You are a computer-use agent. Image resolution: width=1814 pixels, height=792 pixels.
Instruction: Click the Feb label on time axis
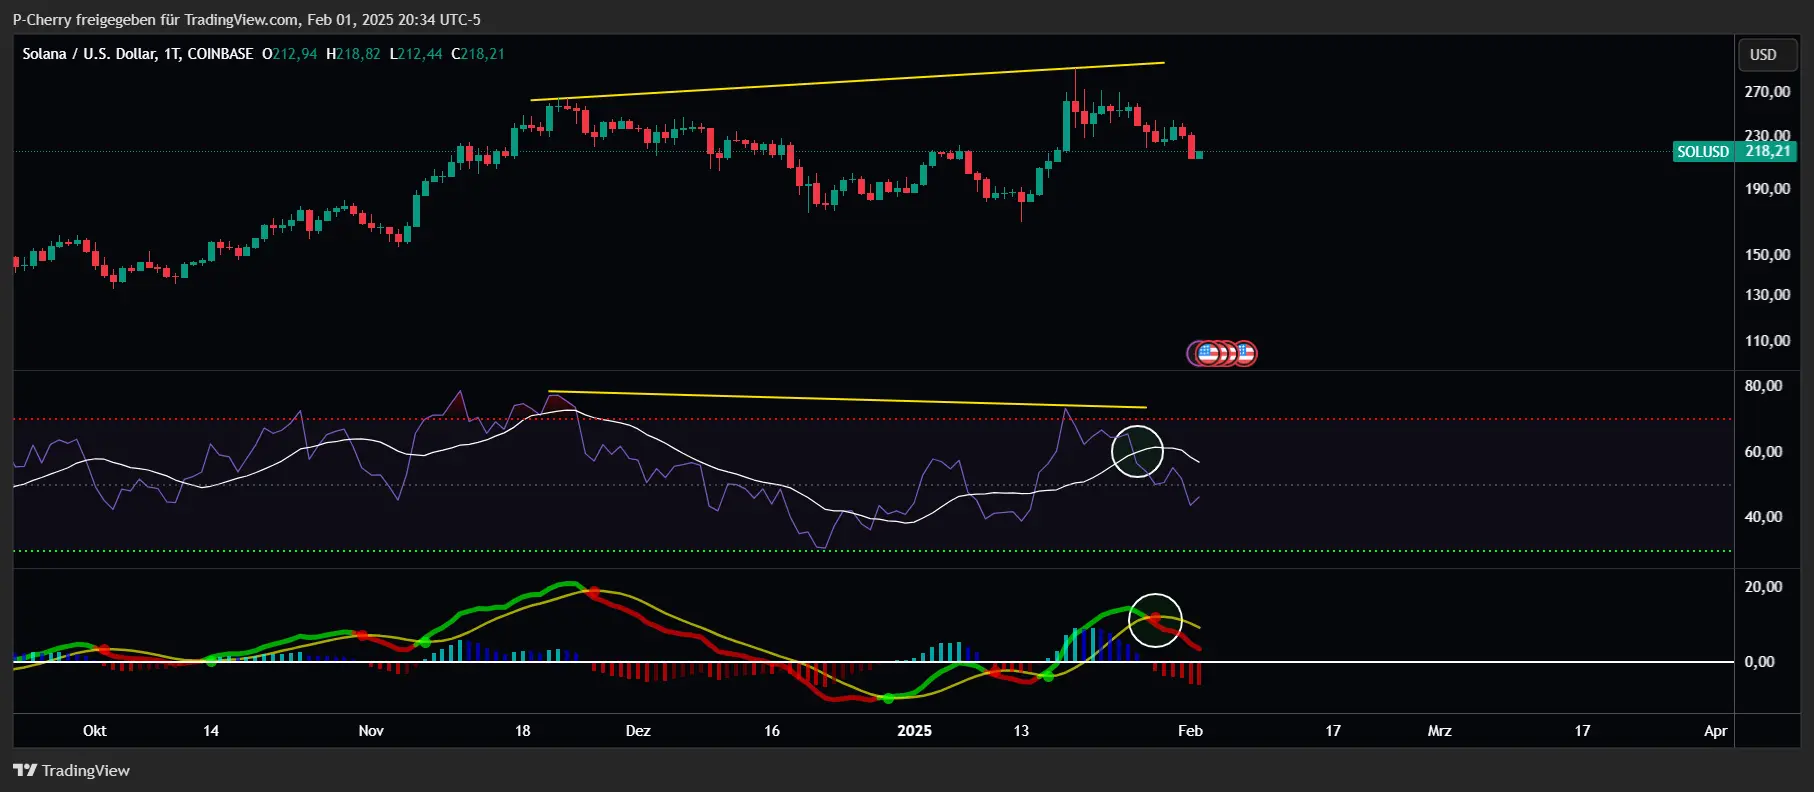point(1190,731)
